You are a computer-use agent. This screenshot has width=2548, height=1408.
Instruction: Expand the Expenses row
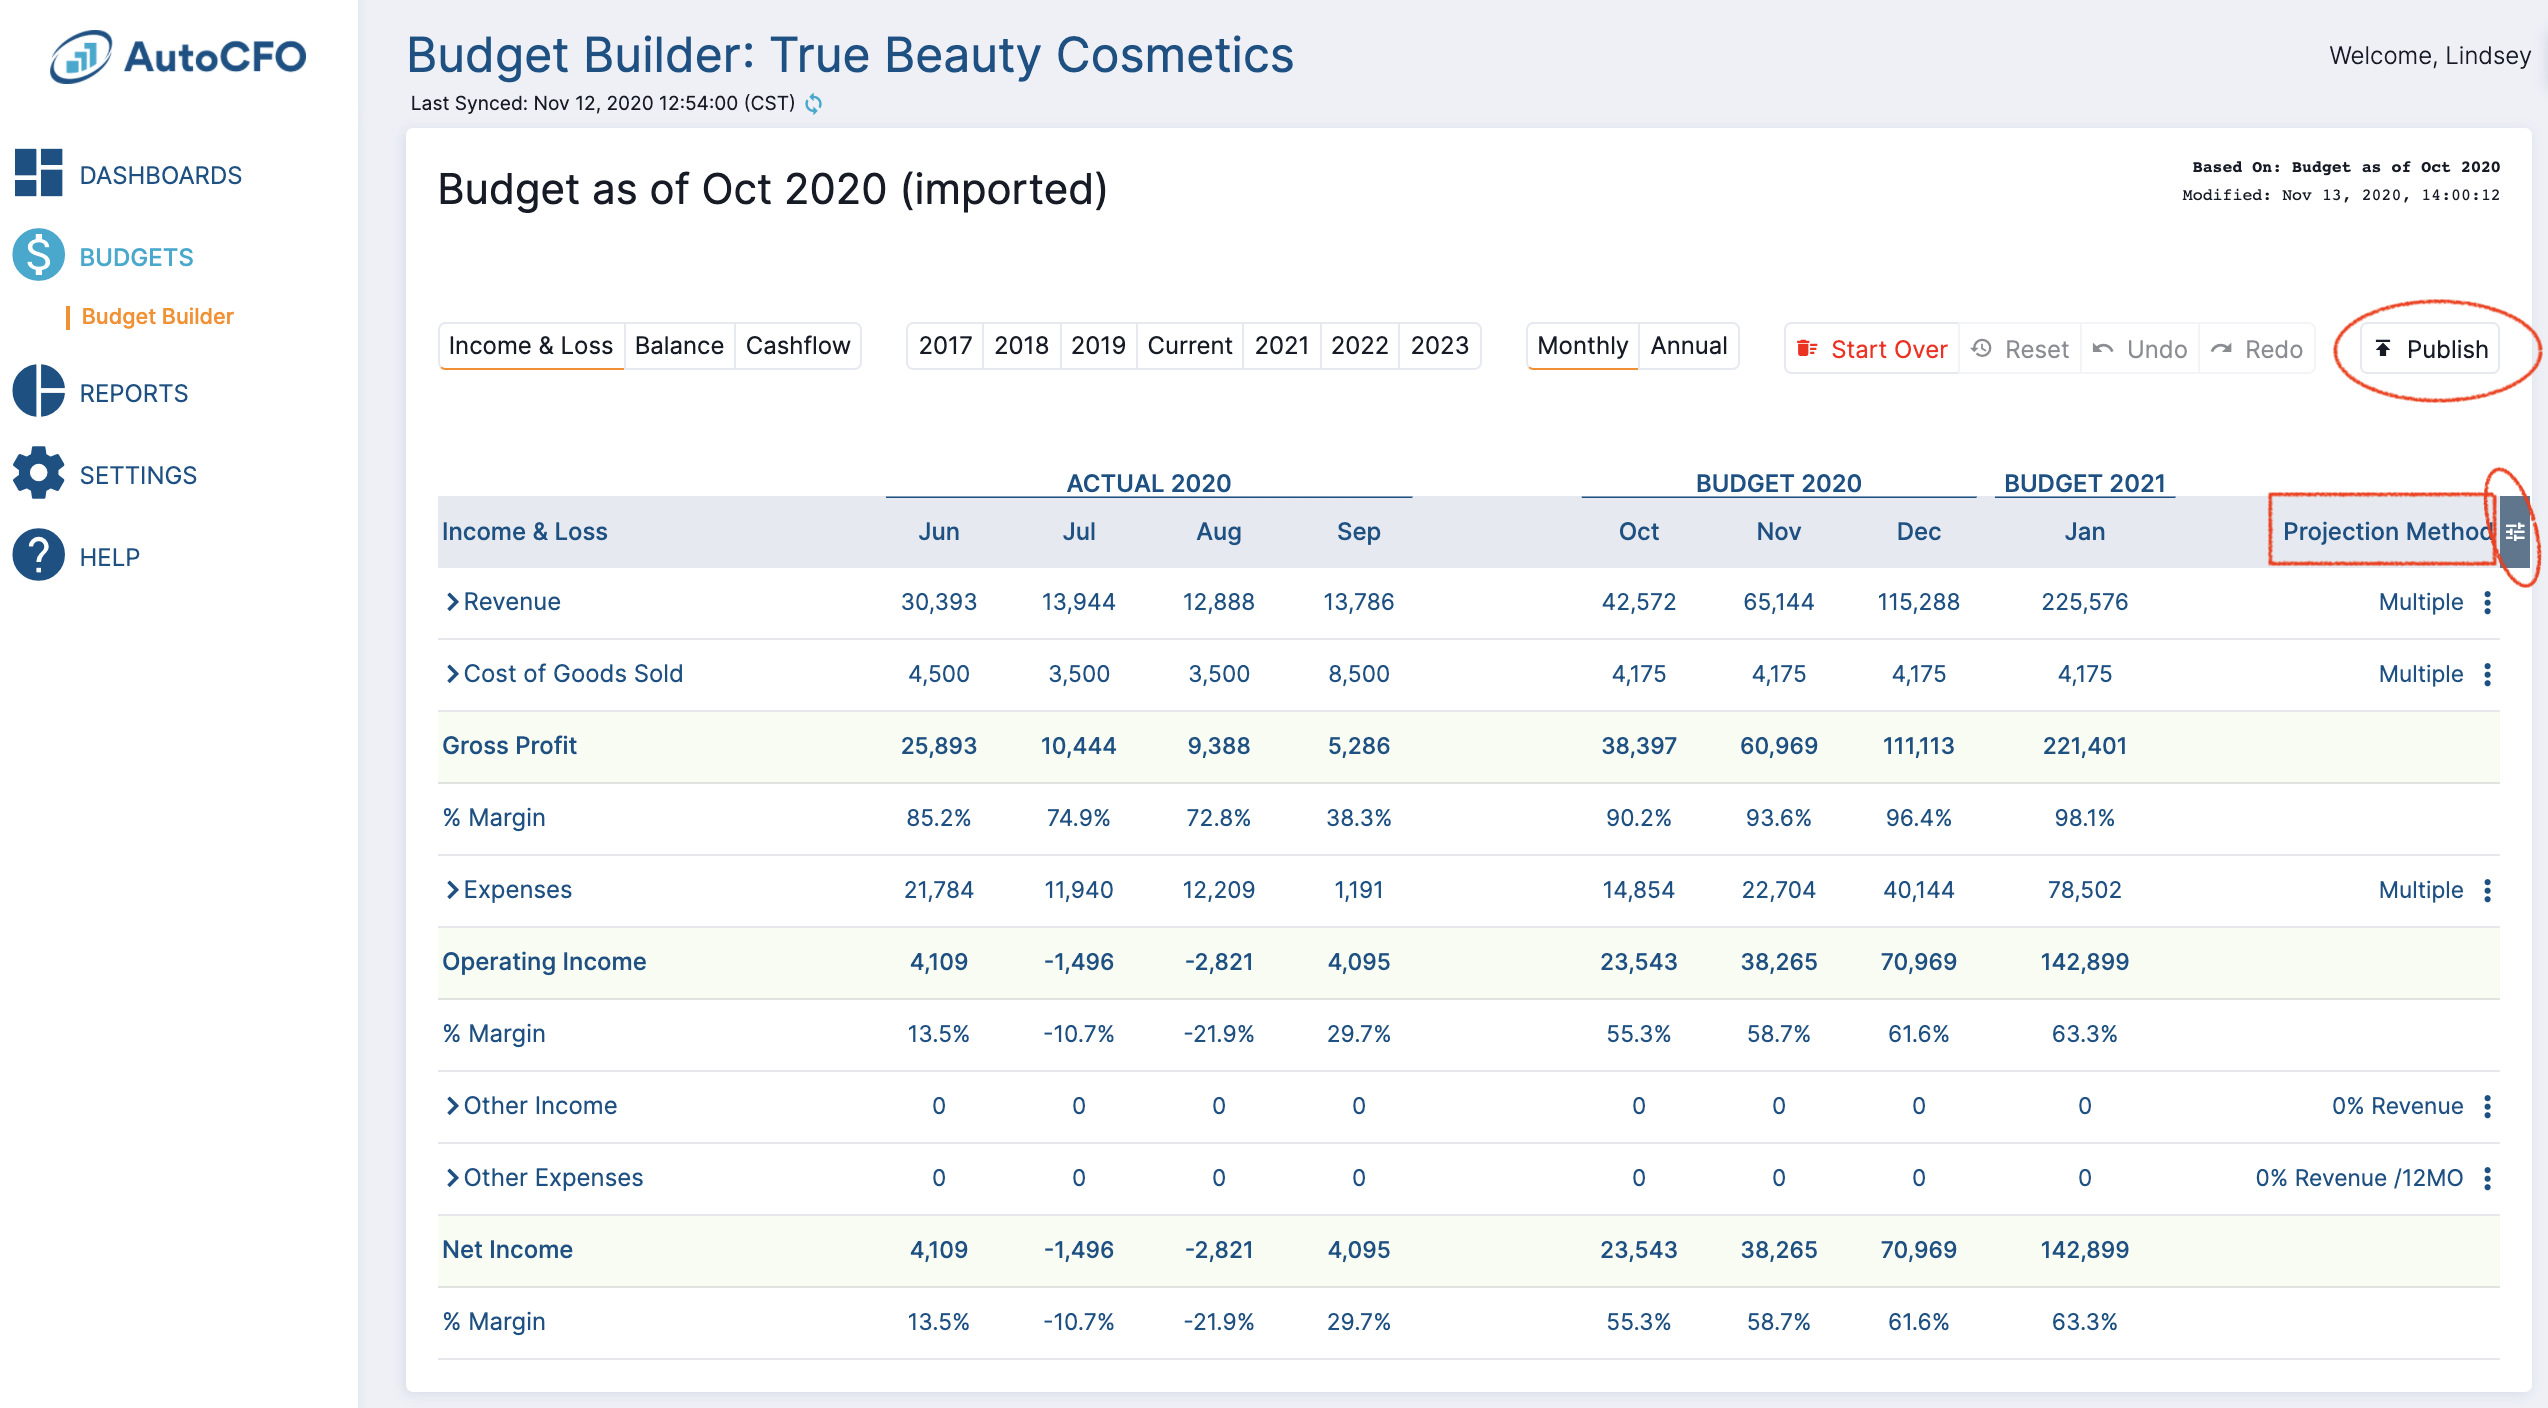pyautogui.click(x=452, y=890)
